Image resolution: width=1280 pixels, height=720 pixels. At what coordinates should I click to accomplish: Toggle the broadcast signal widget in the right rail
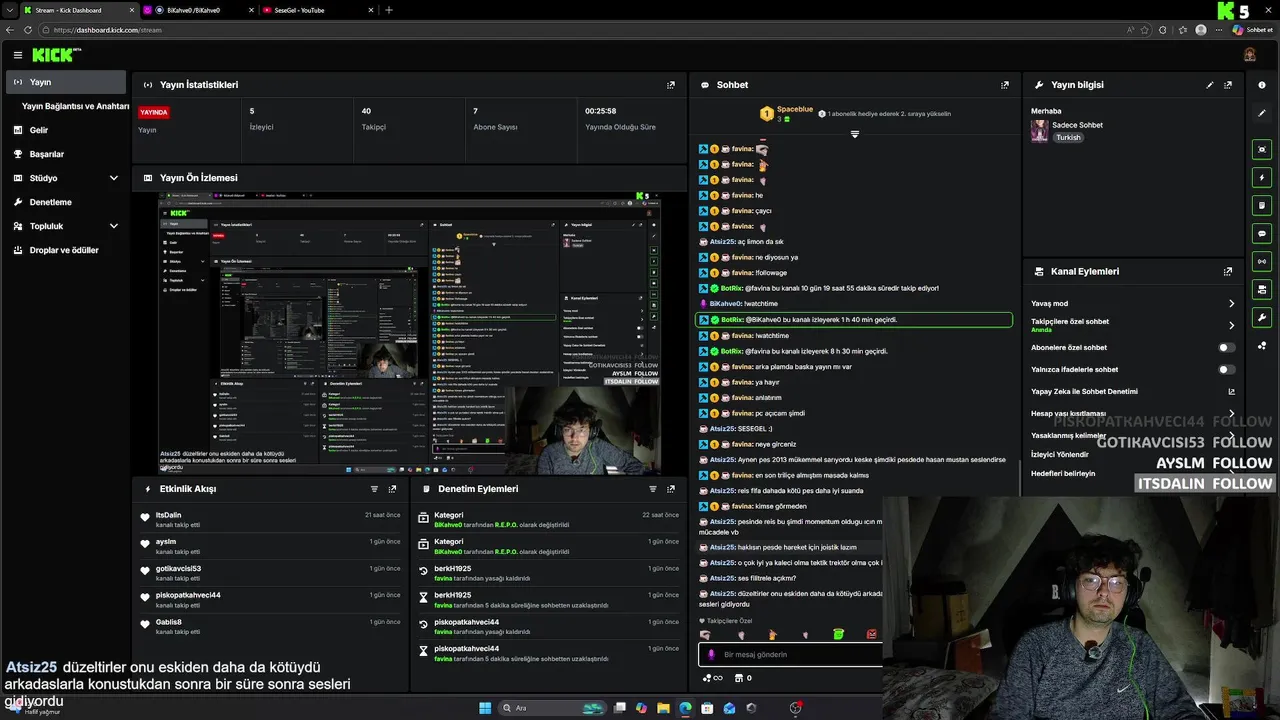(1262, 261)
